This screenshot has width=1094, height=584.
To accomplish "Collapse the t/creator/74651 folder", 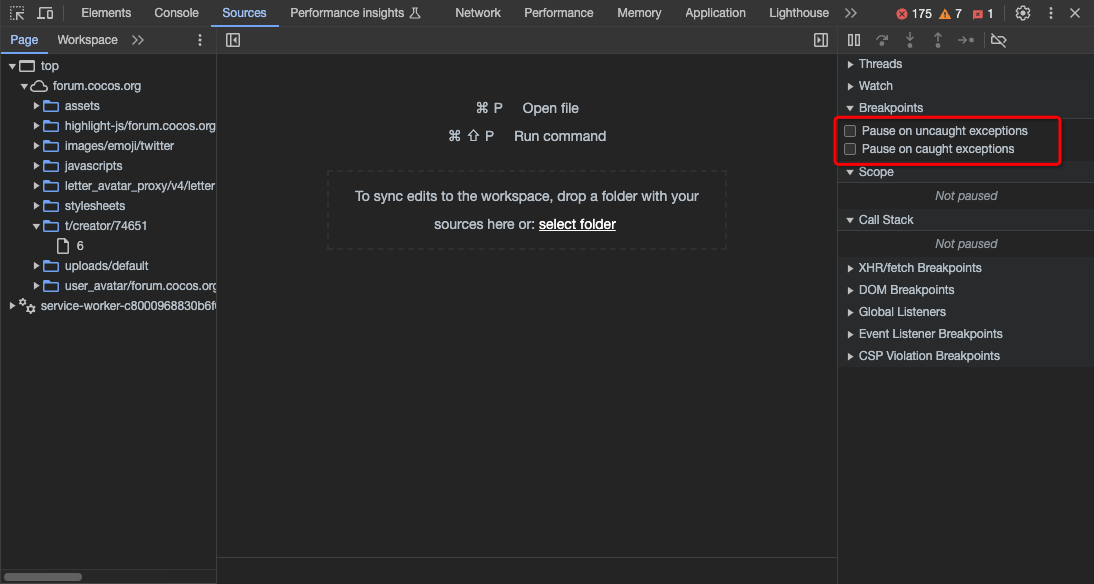I will click(36, 226).
